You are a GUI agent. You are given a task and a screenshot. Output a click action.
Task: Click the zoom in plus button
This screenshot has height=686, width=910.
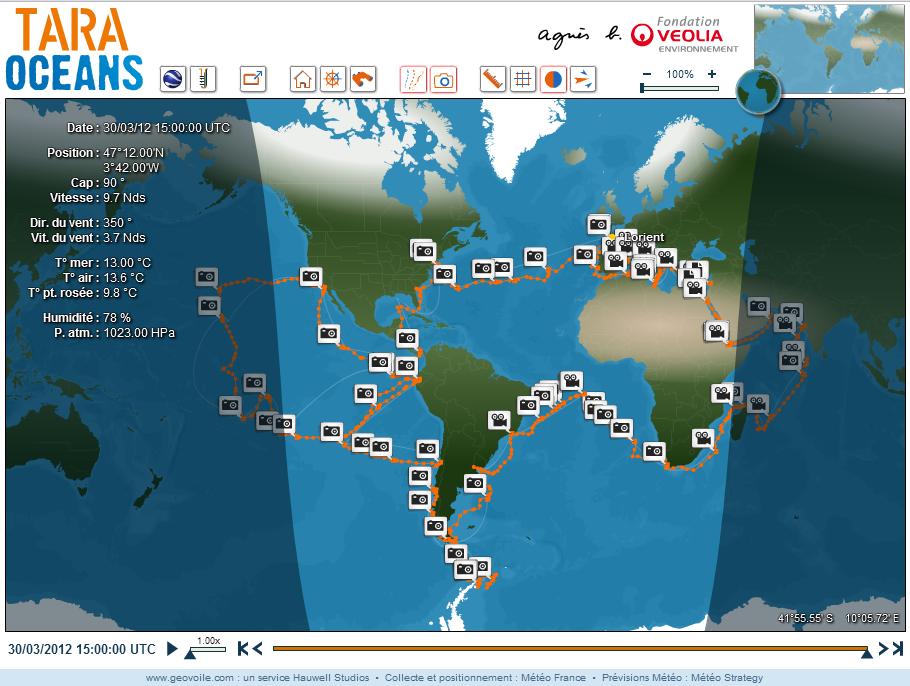712,74
